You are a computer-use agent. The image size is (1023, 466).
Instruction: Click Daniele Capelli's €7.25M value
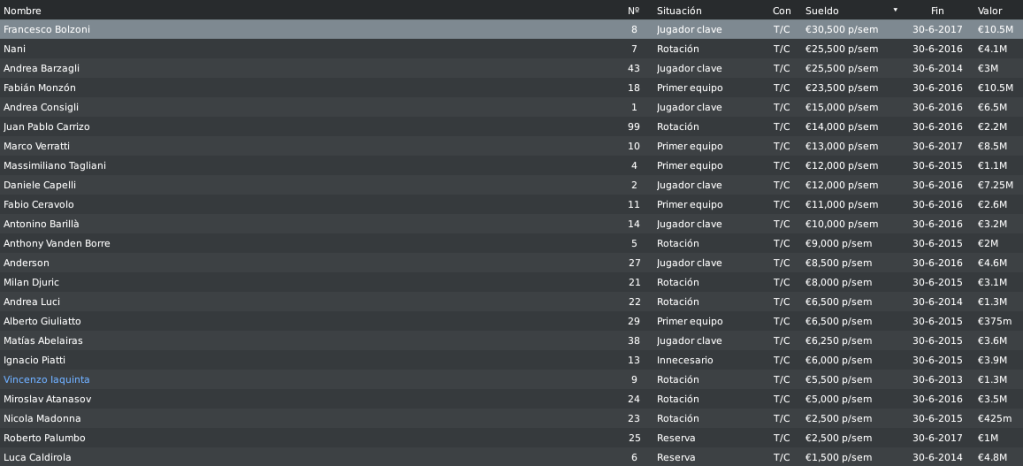click(x=995, y=185)
